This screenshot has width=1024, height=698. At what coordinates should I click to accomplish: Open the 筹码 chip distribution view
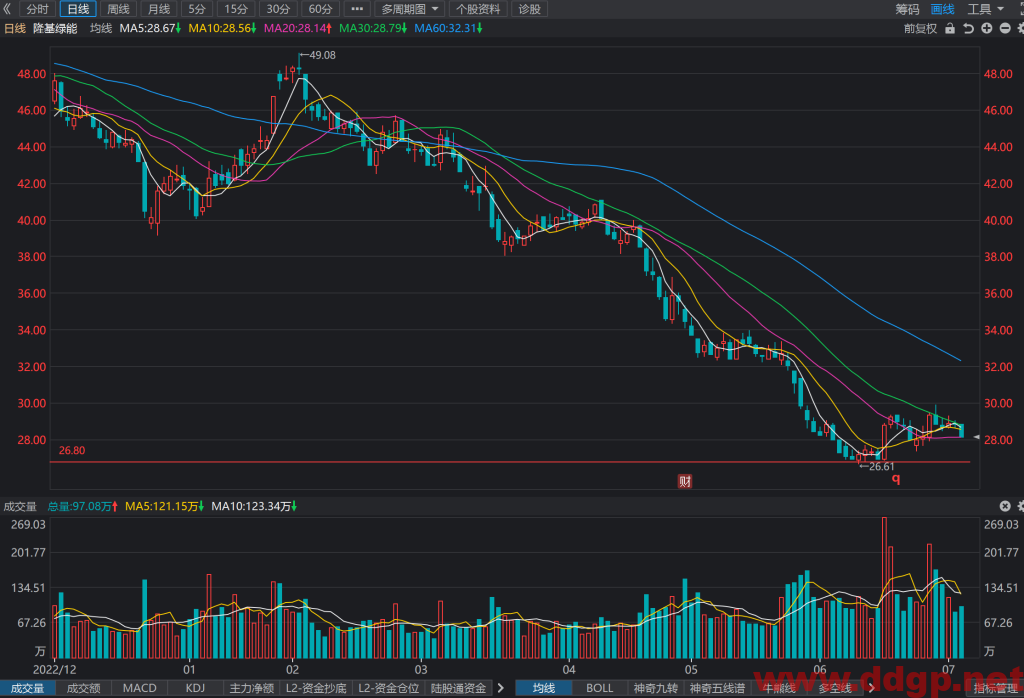coord(907,8)
